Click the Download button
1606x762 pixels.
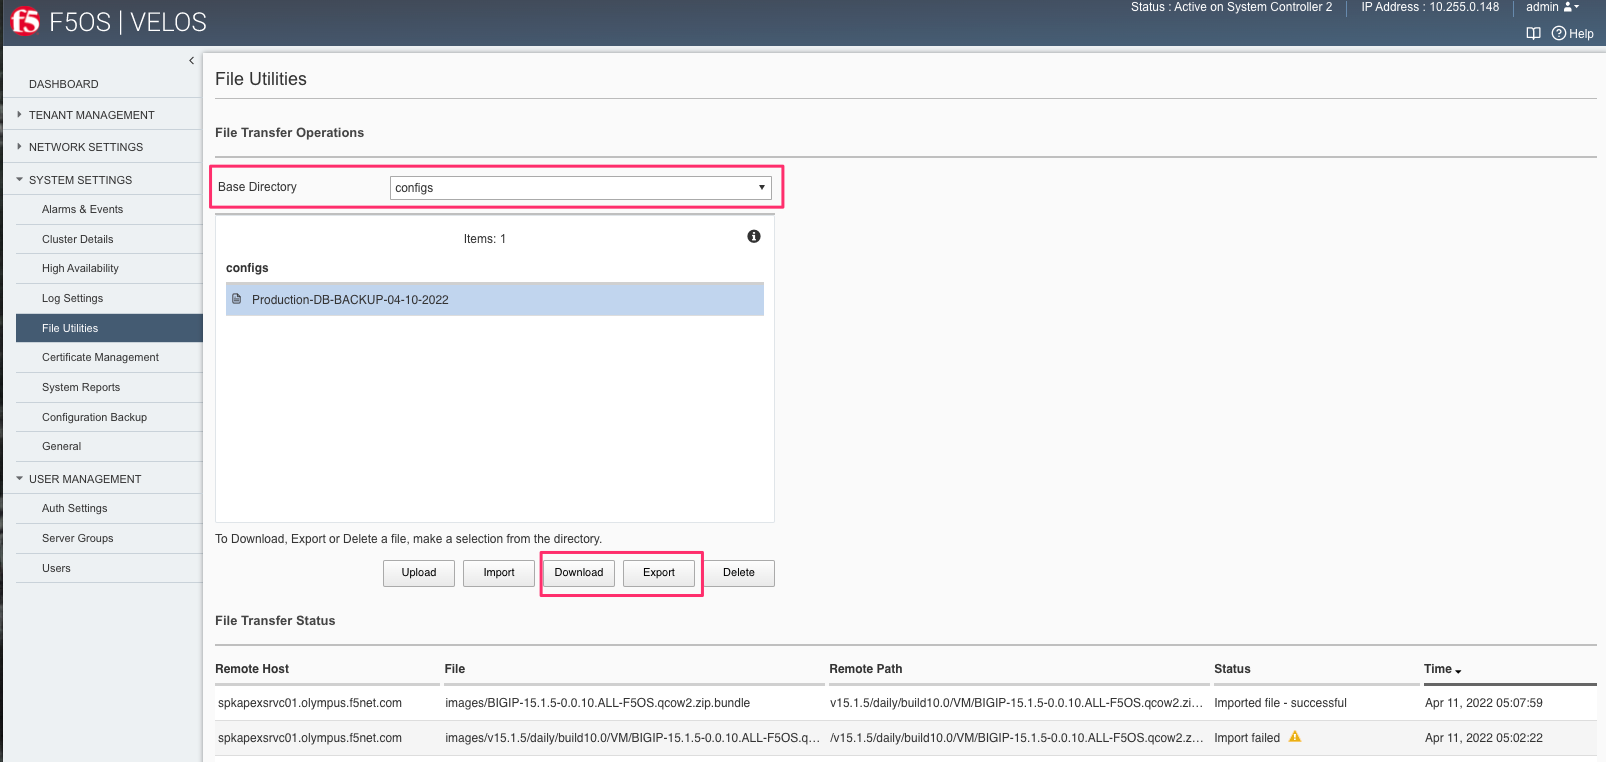pyautogui.click(x=579, y=573)
